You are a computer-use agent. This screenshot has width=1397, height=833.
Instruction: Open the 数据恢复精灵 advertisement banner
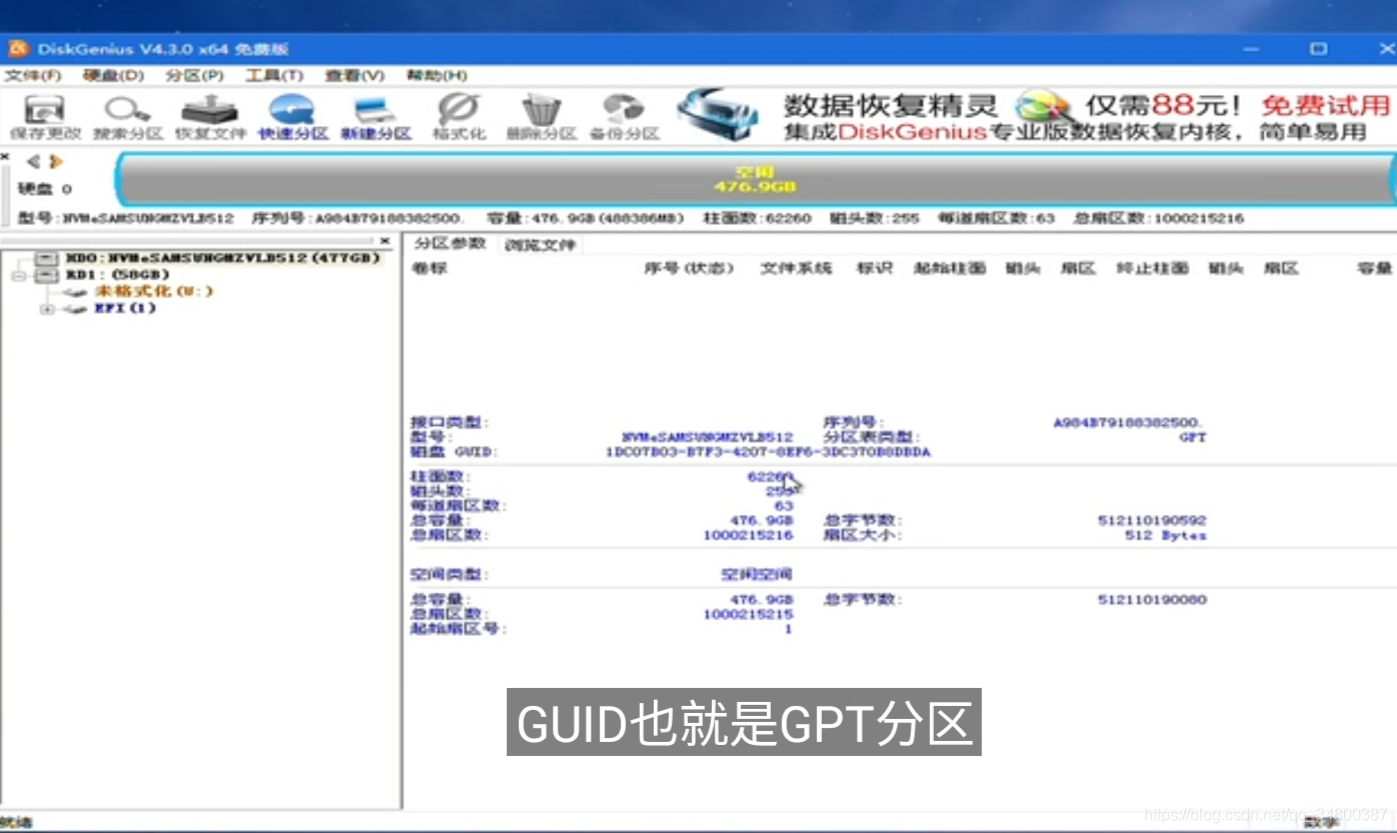point(1035,115)
